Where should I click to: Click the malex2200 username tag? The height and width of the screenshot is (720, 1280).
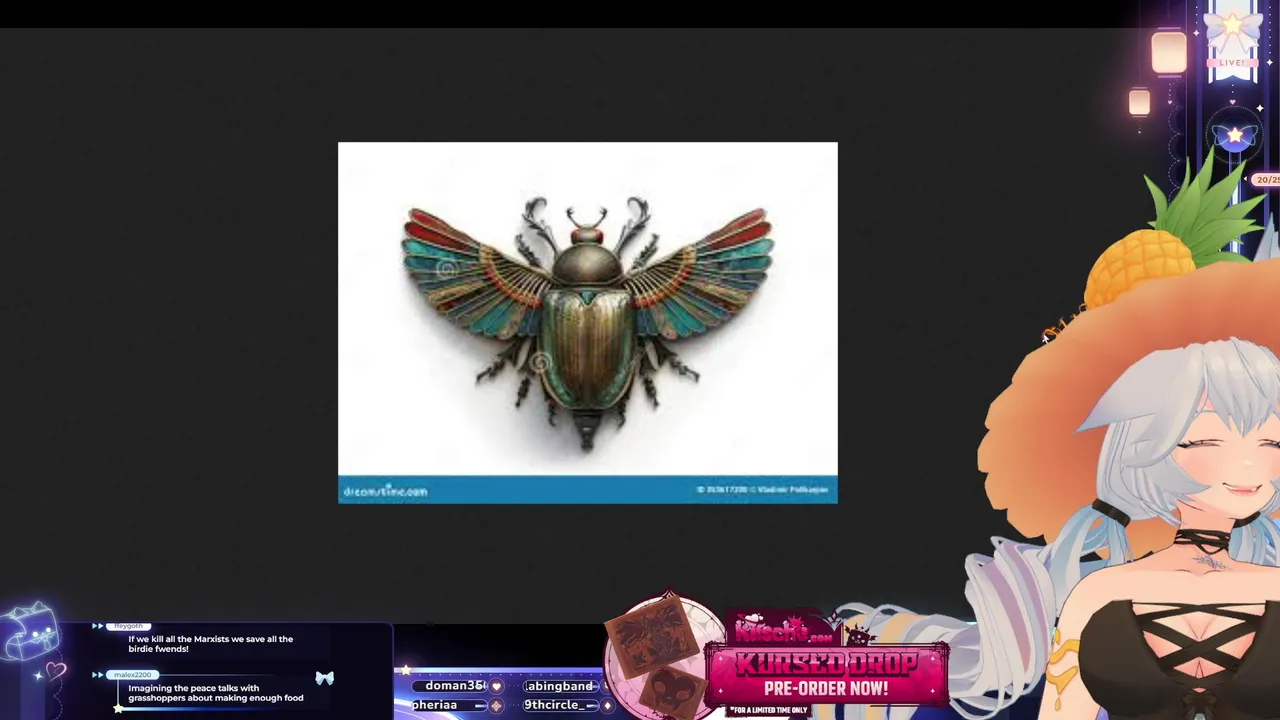pos(131,675)
